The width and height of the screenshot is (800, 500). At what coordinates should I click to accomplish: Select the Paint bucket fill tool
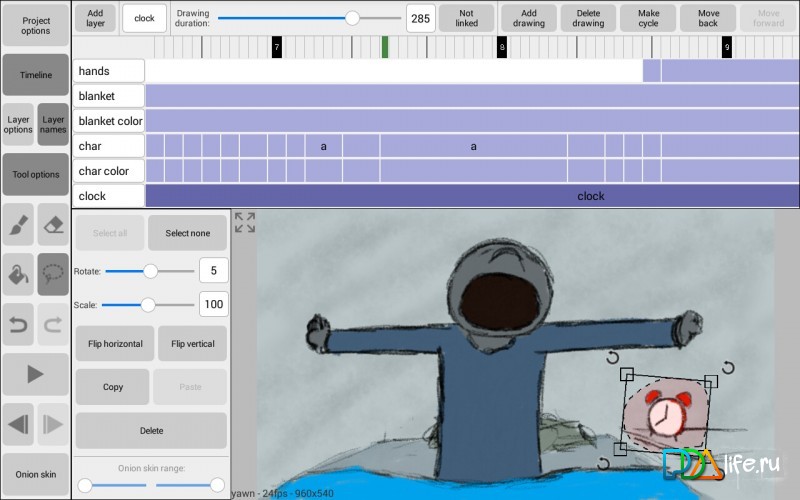[18, 274]
